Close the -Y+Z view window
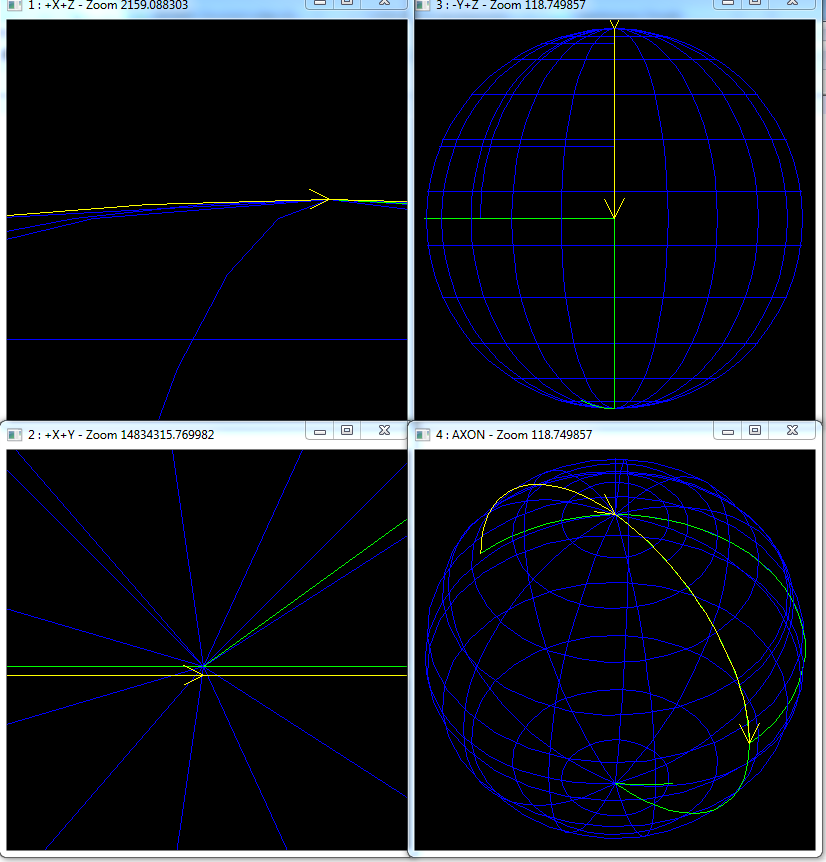The height and width of the screenshot is (862, 826). coord(791,3)
